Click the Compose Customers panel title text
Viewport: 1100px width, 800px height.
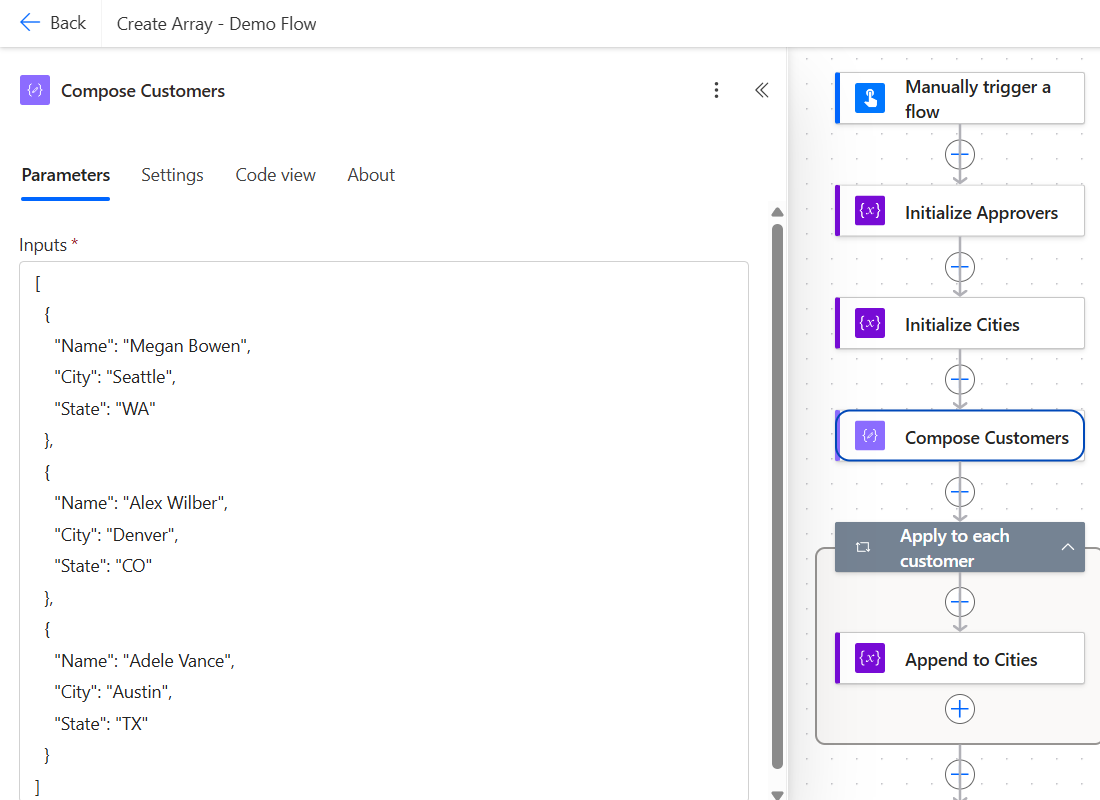143,91
